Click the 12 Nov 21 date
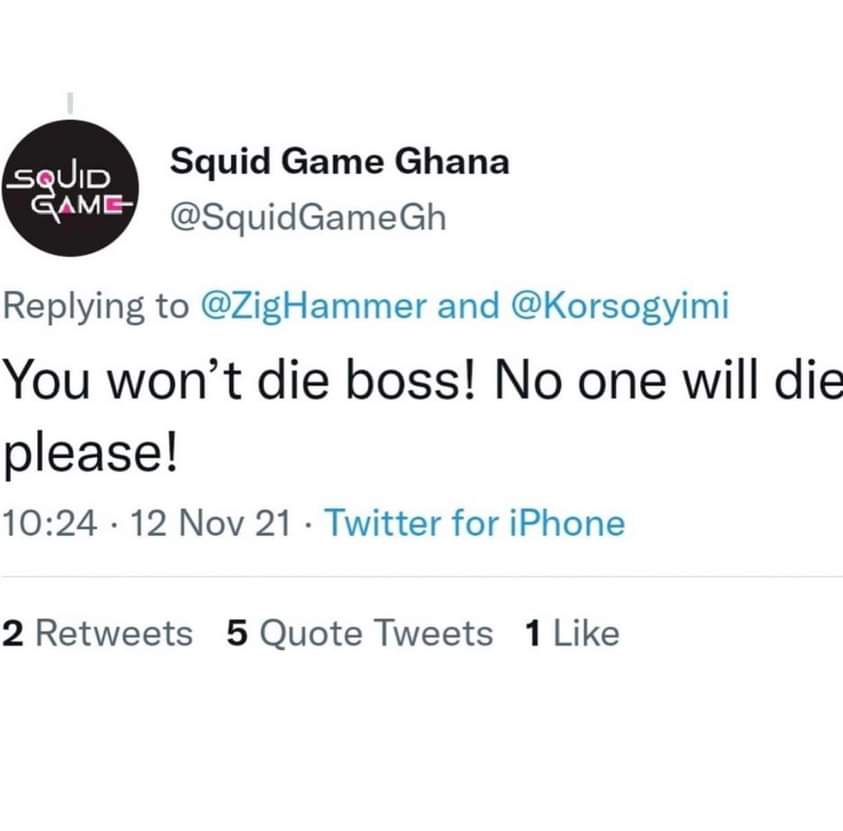This screenshot has width=843, height=831. (211, 523)
